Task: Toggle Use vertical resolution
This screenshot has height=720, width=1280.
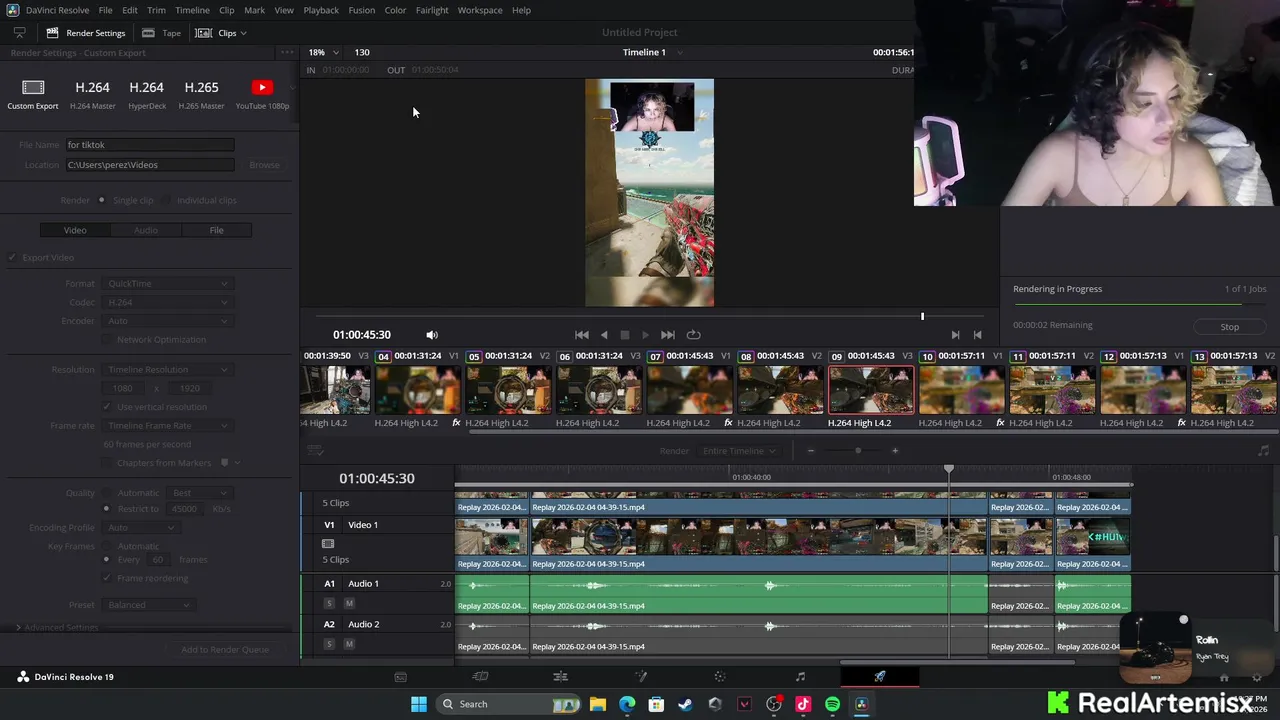Action: click(x=107, y=407)
